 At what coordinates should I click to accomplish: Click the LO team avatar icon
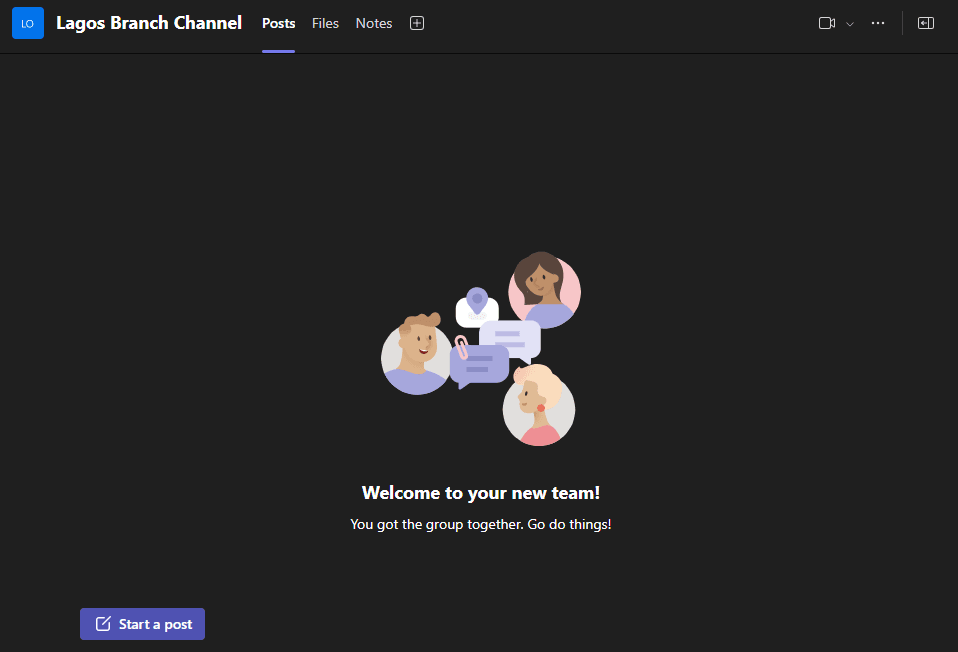(28, 23)
